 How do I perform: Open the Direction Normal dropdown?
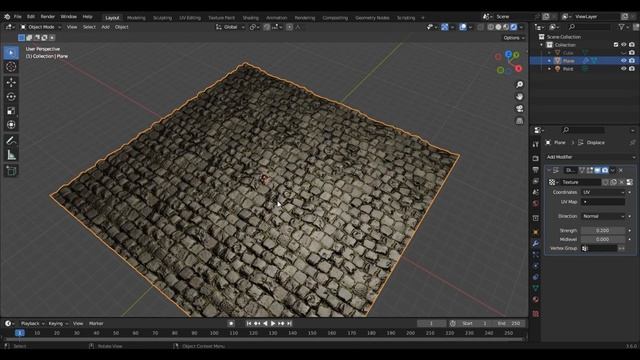coord(603,216)
